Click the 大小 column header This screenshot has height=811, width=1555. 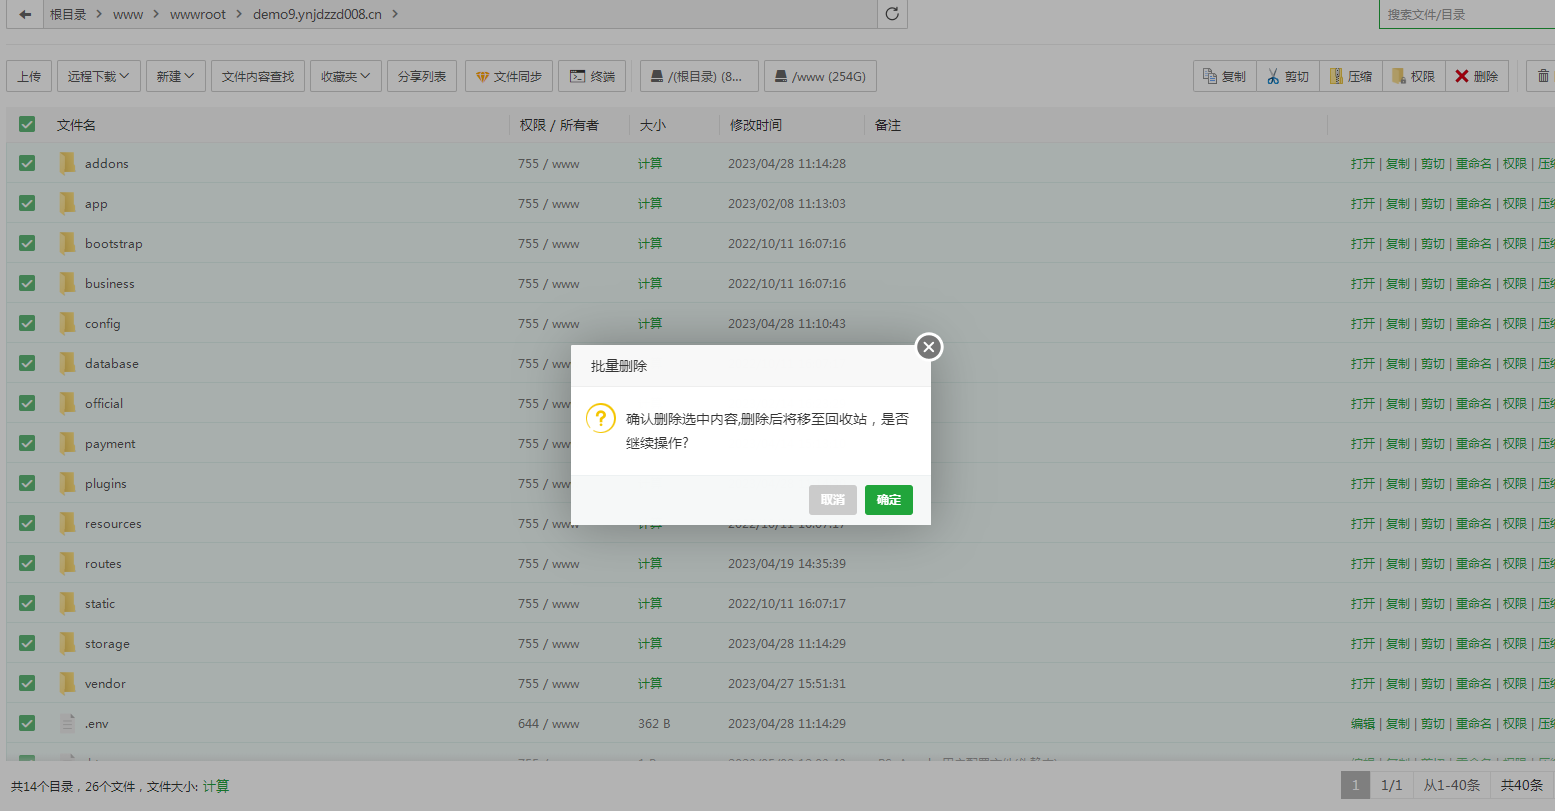652,125
